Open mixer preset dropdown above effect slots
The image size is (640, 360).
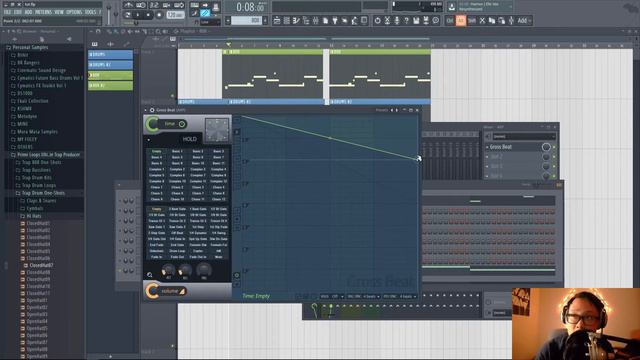[524, 137]
